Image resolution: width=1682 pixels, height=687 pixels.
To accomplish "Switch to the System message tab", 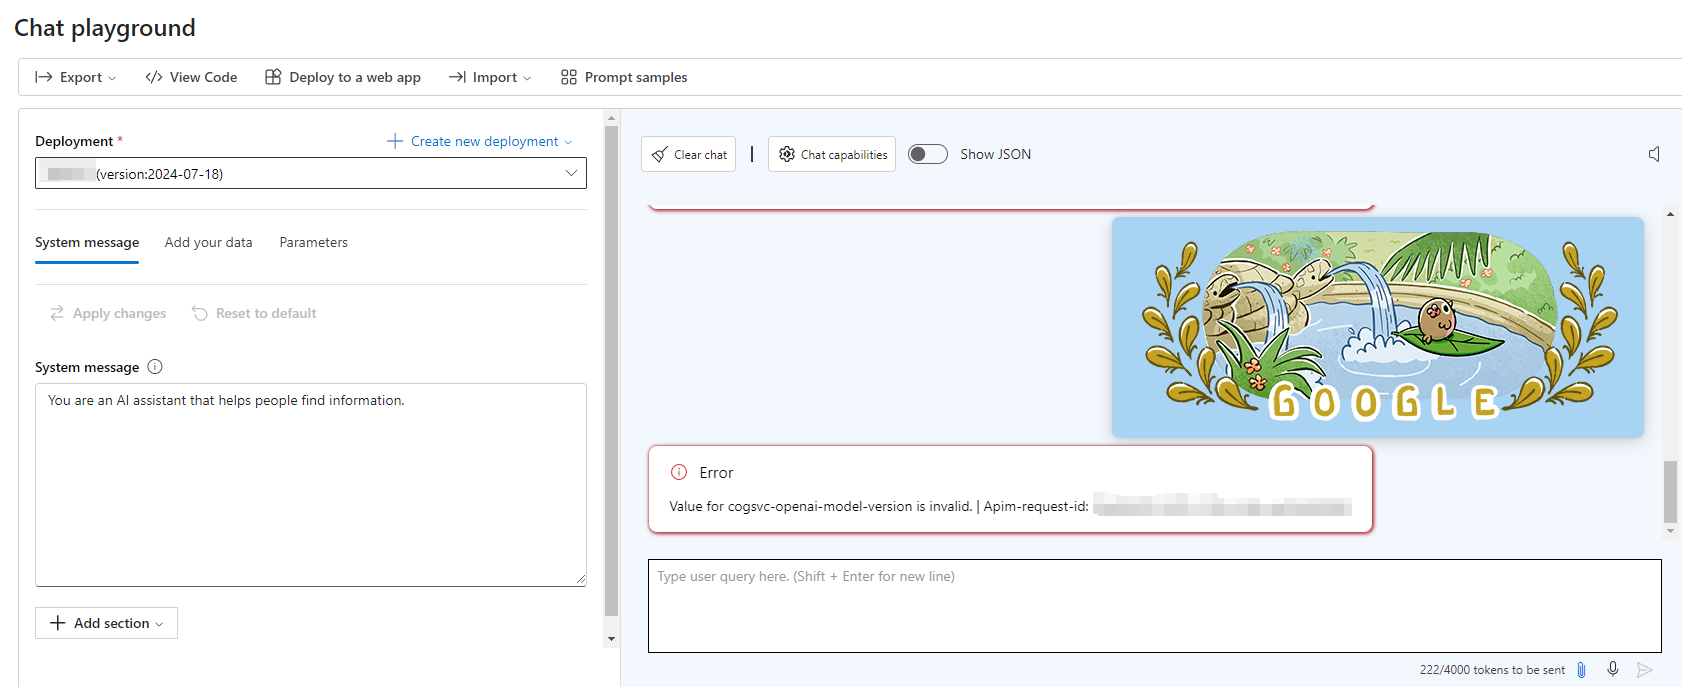I will (87, 242).
